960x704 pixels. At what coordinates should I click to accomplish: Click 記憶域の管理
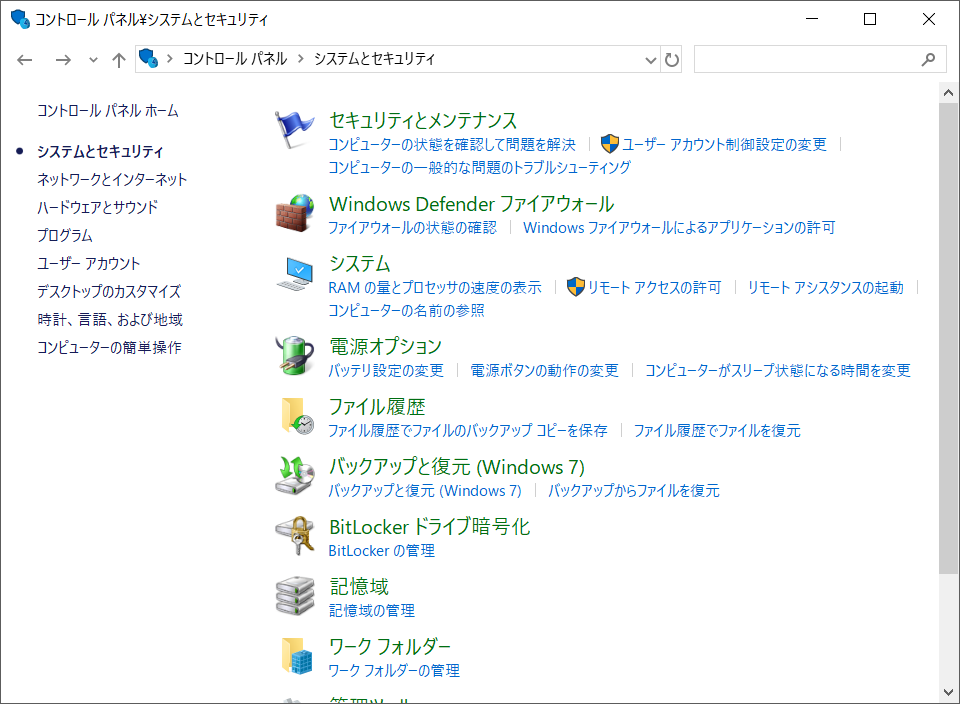pyautogui.click(x=372, y=610)
